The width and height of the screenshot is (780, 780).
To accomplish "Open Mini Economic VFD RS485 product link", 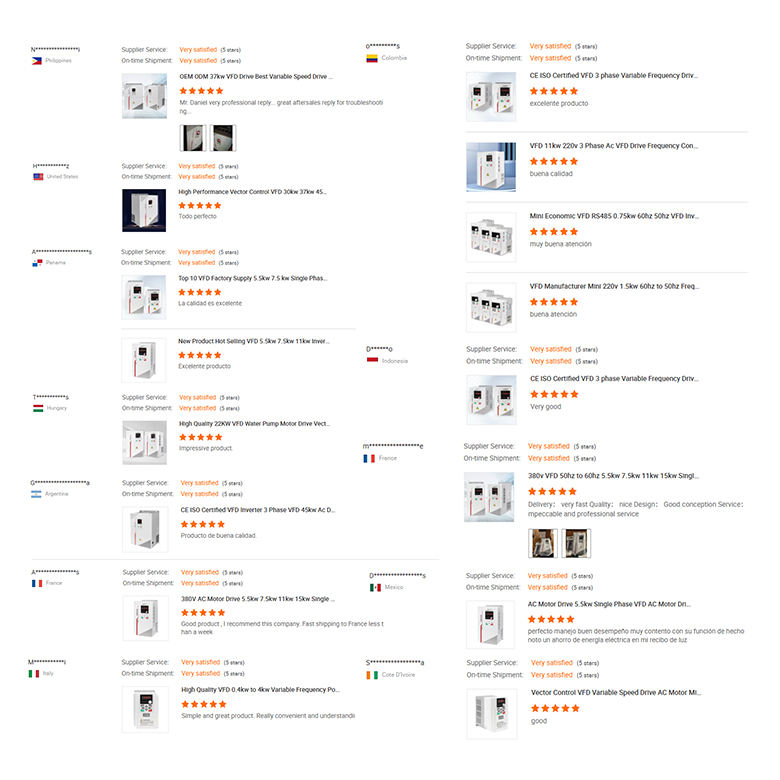I will coord(614,216).
